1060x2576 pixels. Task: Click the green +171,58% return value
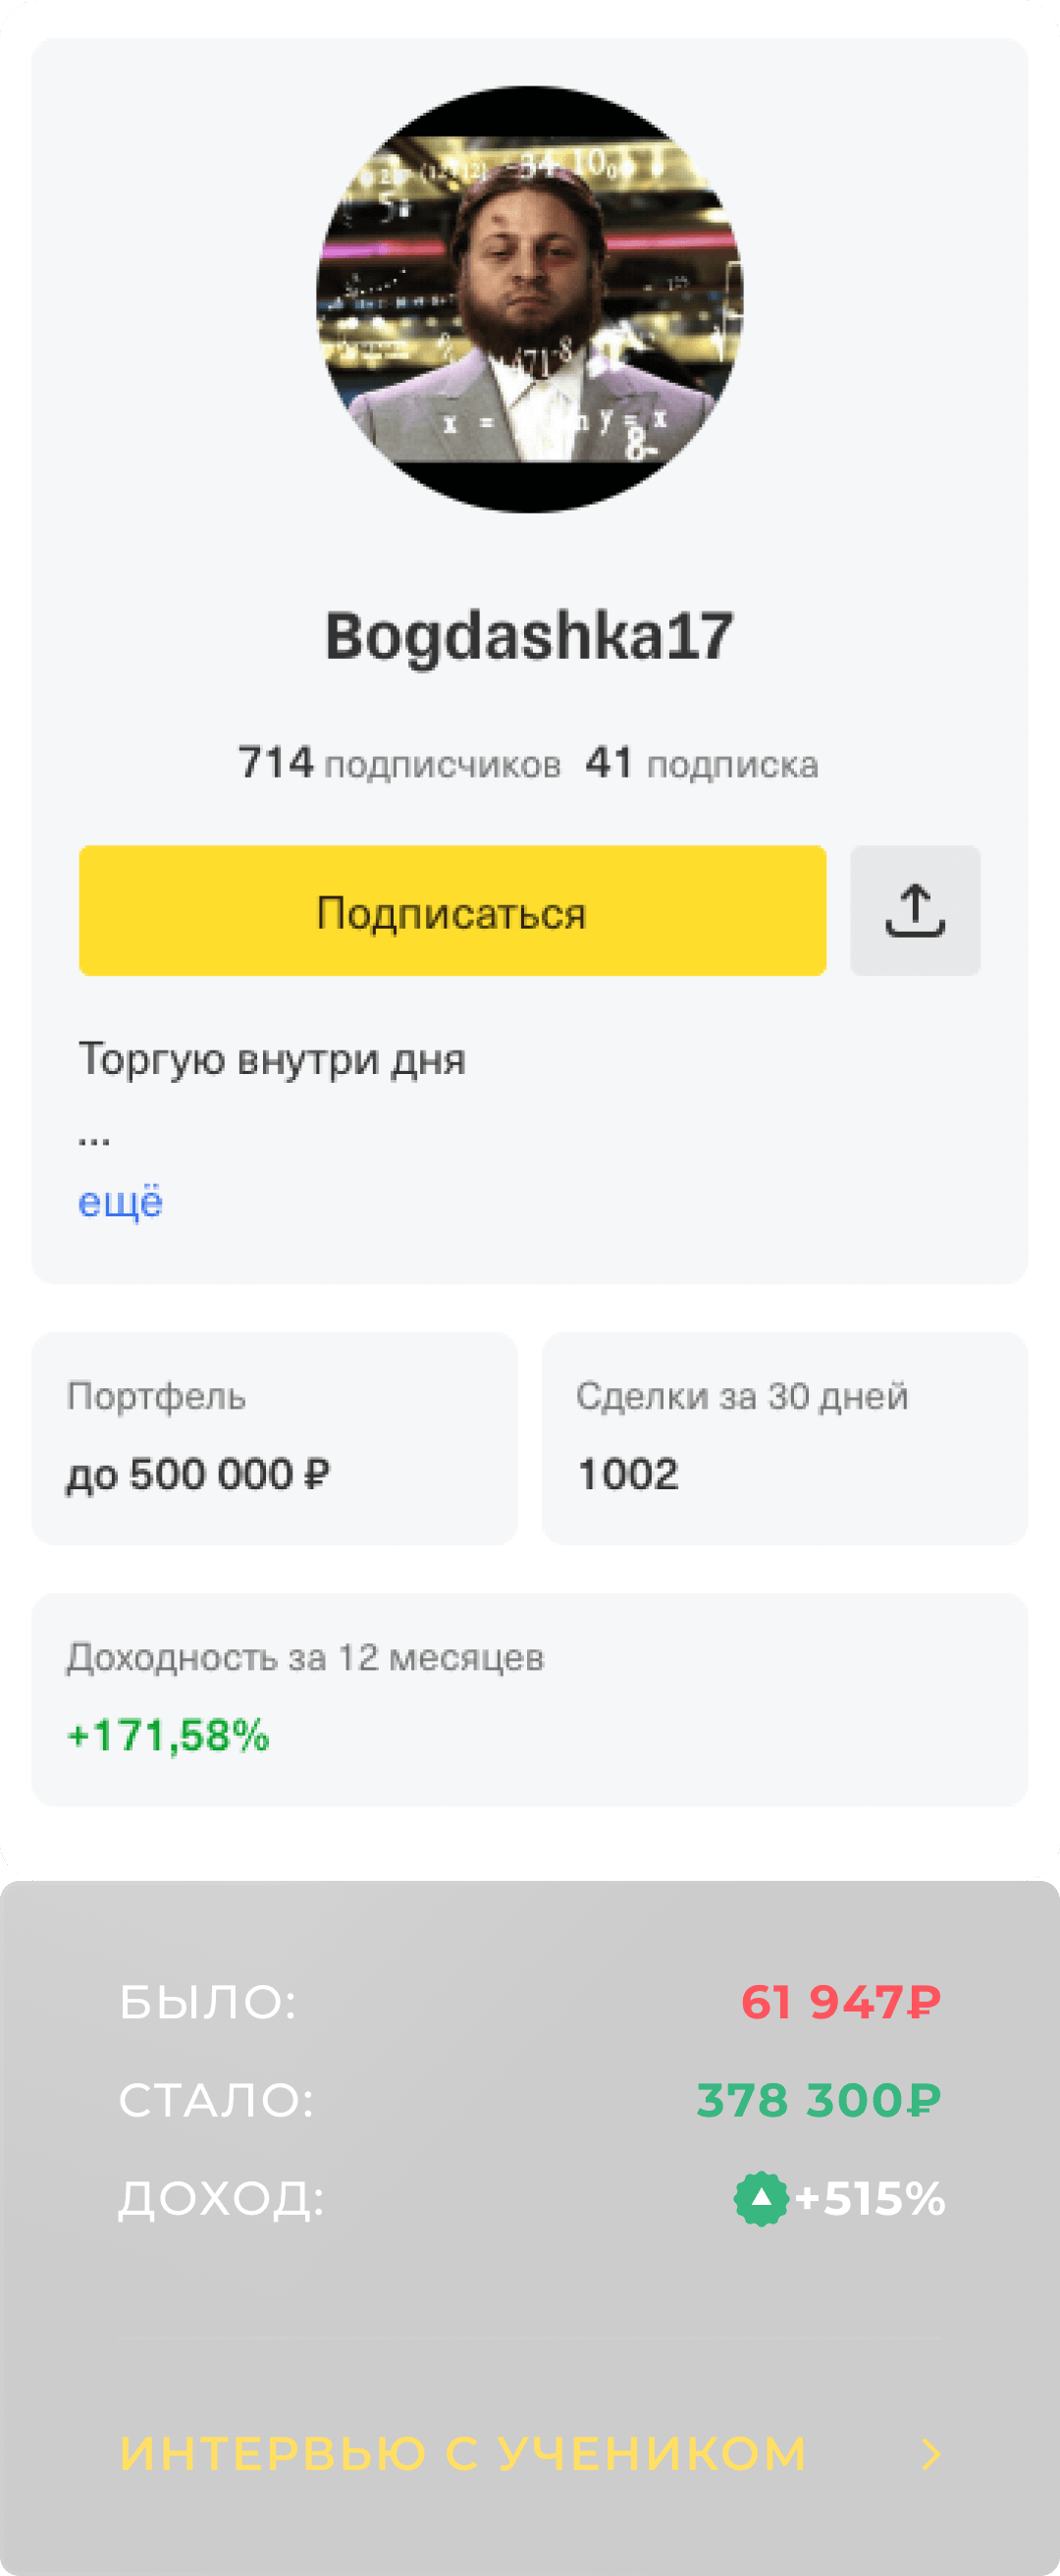click(168, 1736)
